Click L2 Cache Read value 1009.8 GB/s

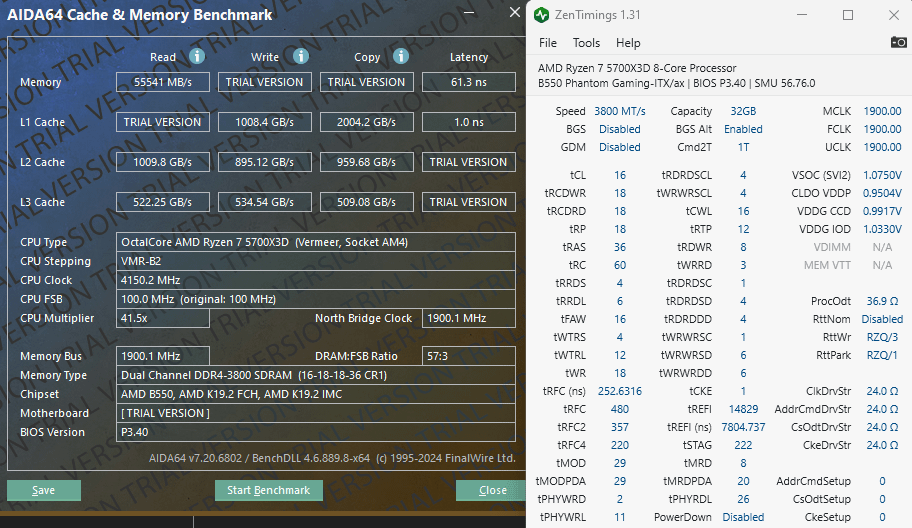tap(163, 162)
